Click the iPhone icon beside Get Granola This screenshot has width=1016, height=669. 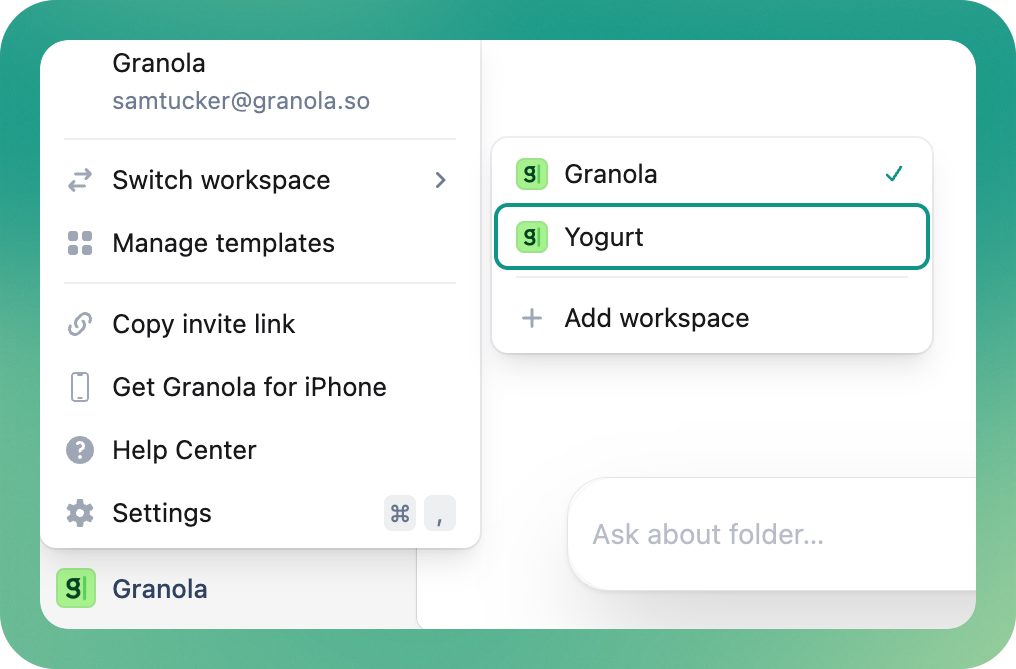[80, 387]
